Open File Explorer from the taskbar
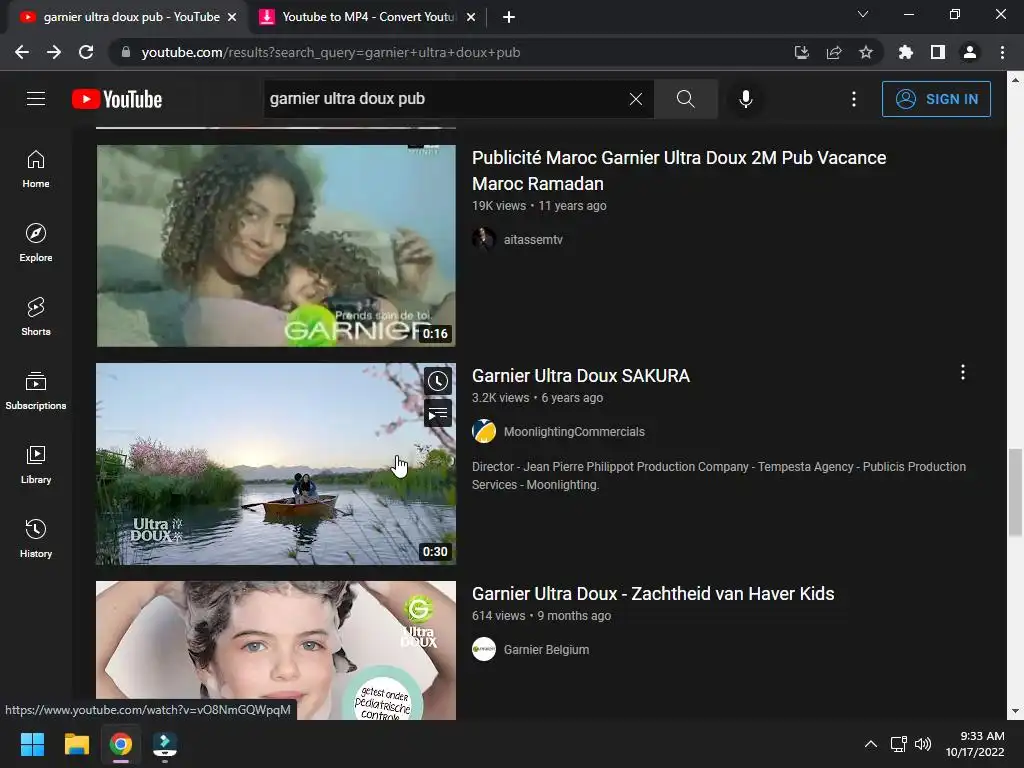 (x=76, y=744)
